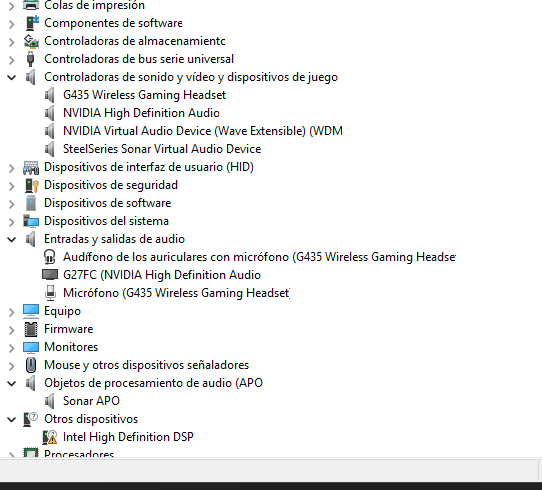Viewport: 542px width, 490px height.
Task: Click the warning icon beside Intel High Definition DSP
Action: click(50, 437)
